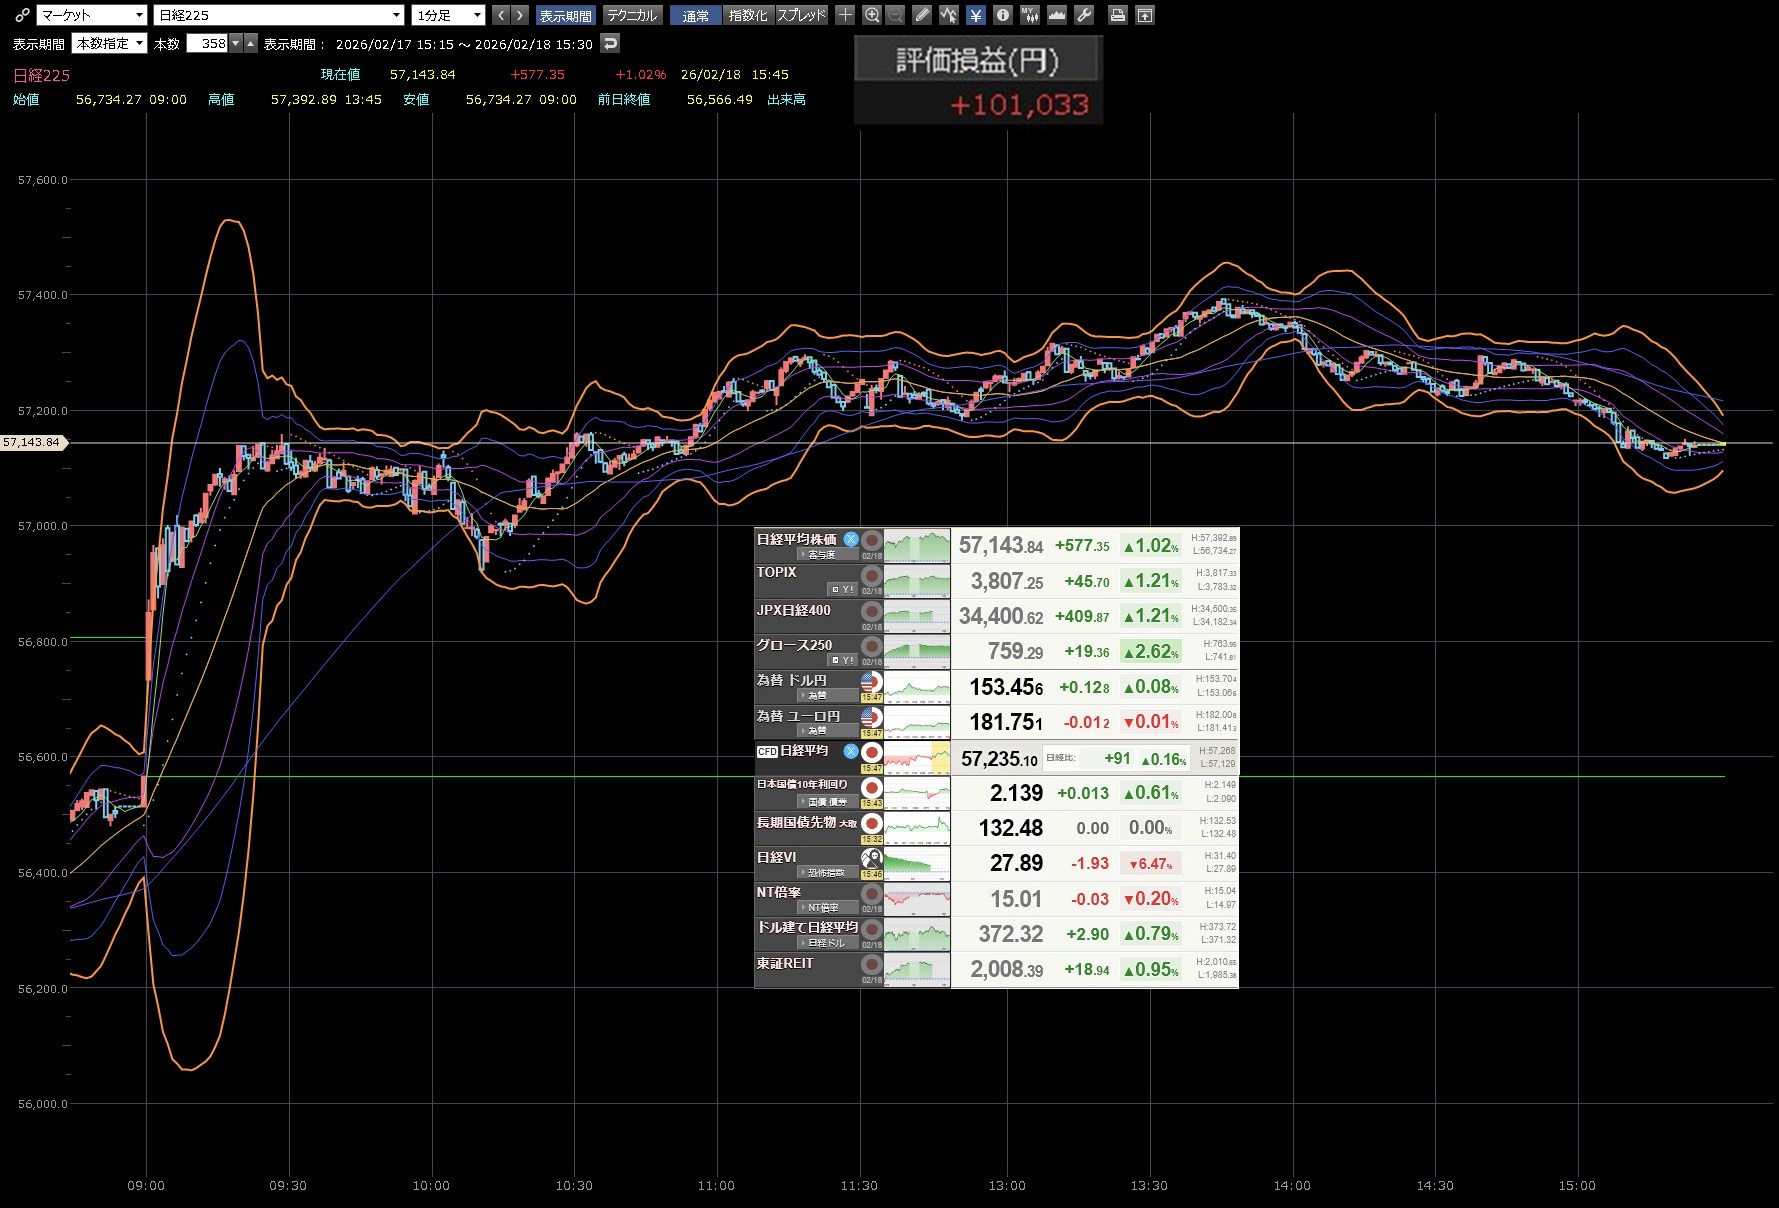Open the 日経225 symbol dropdown
This screenshot has height=1208, width=1779.
coord(279,15)
